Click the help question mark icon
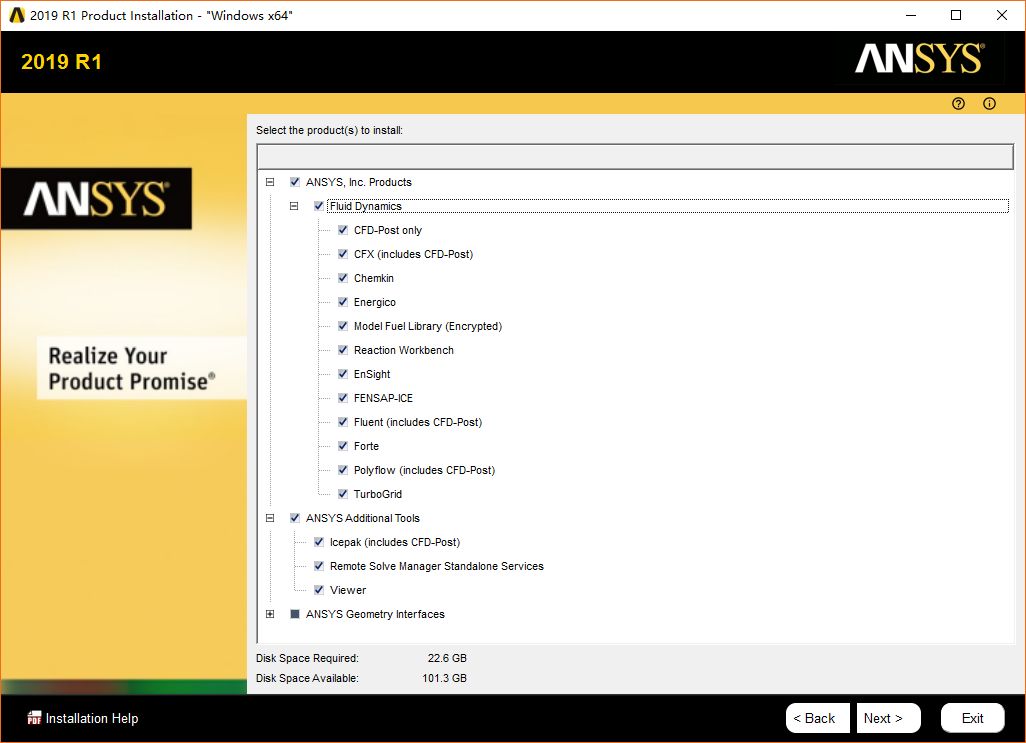1026x743 pixels. click(958, 104)
